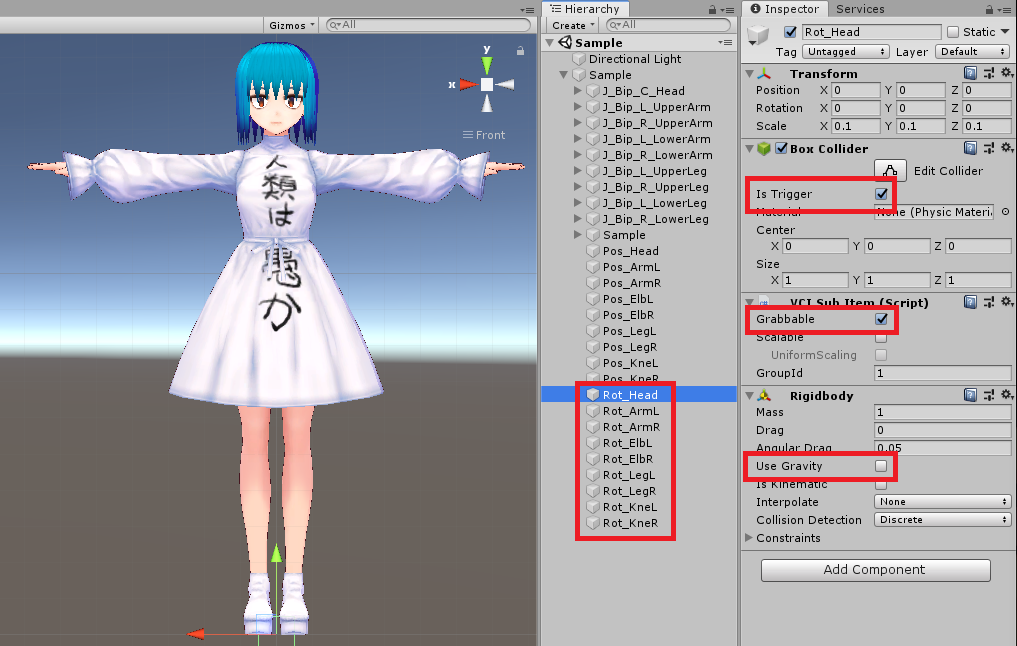
Task: Click the Add Component button
Action: point(876,570)
